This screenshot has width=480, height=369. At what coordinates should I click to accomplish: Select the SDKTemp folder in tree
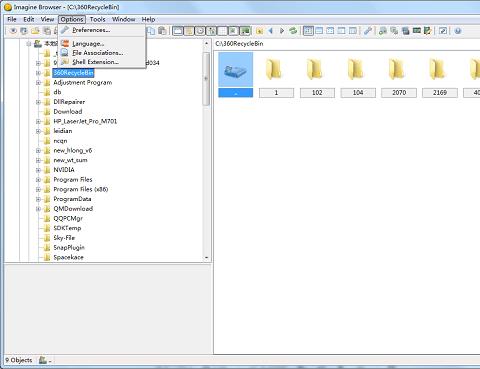tap(67, 228)
